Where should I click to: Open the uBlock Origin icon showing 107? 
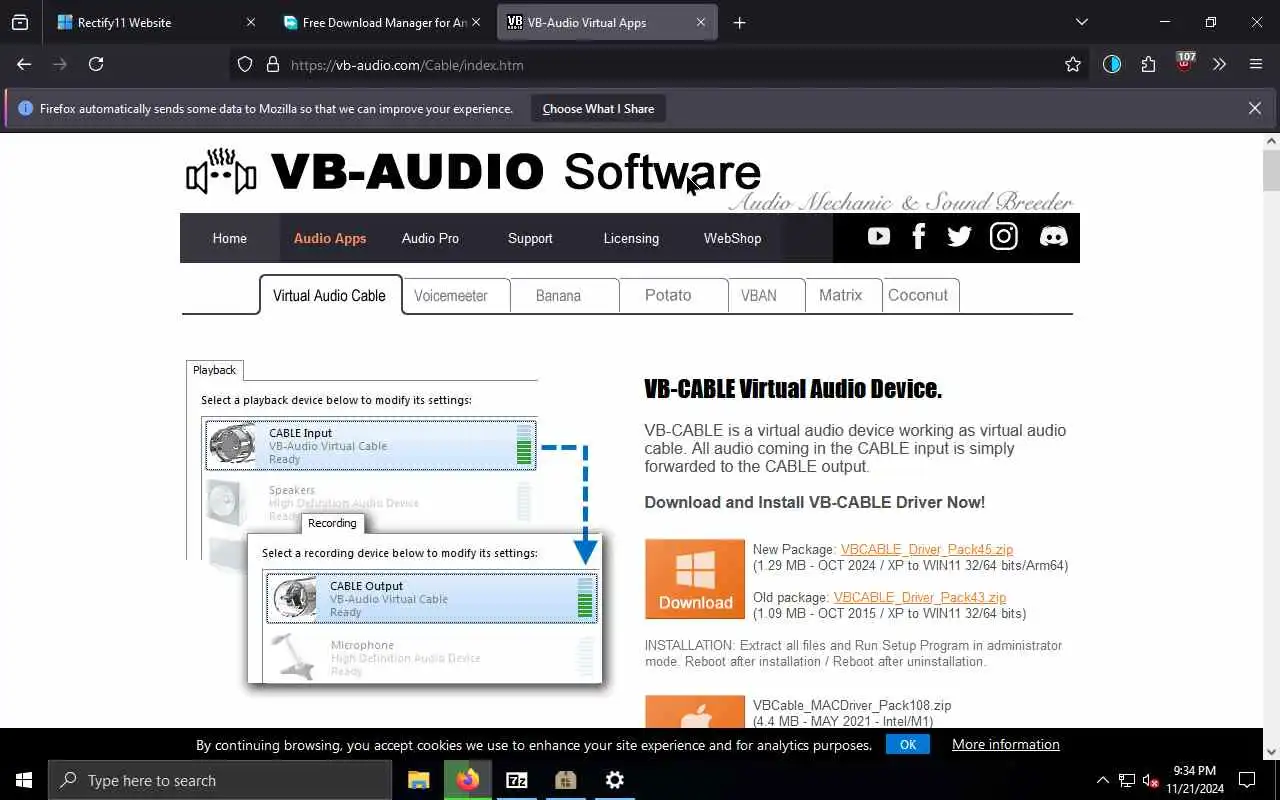pos(1185,63)
